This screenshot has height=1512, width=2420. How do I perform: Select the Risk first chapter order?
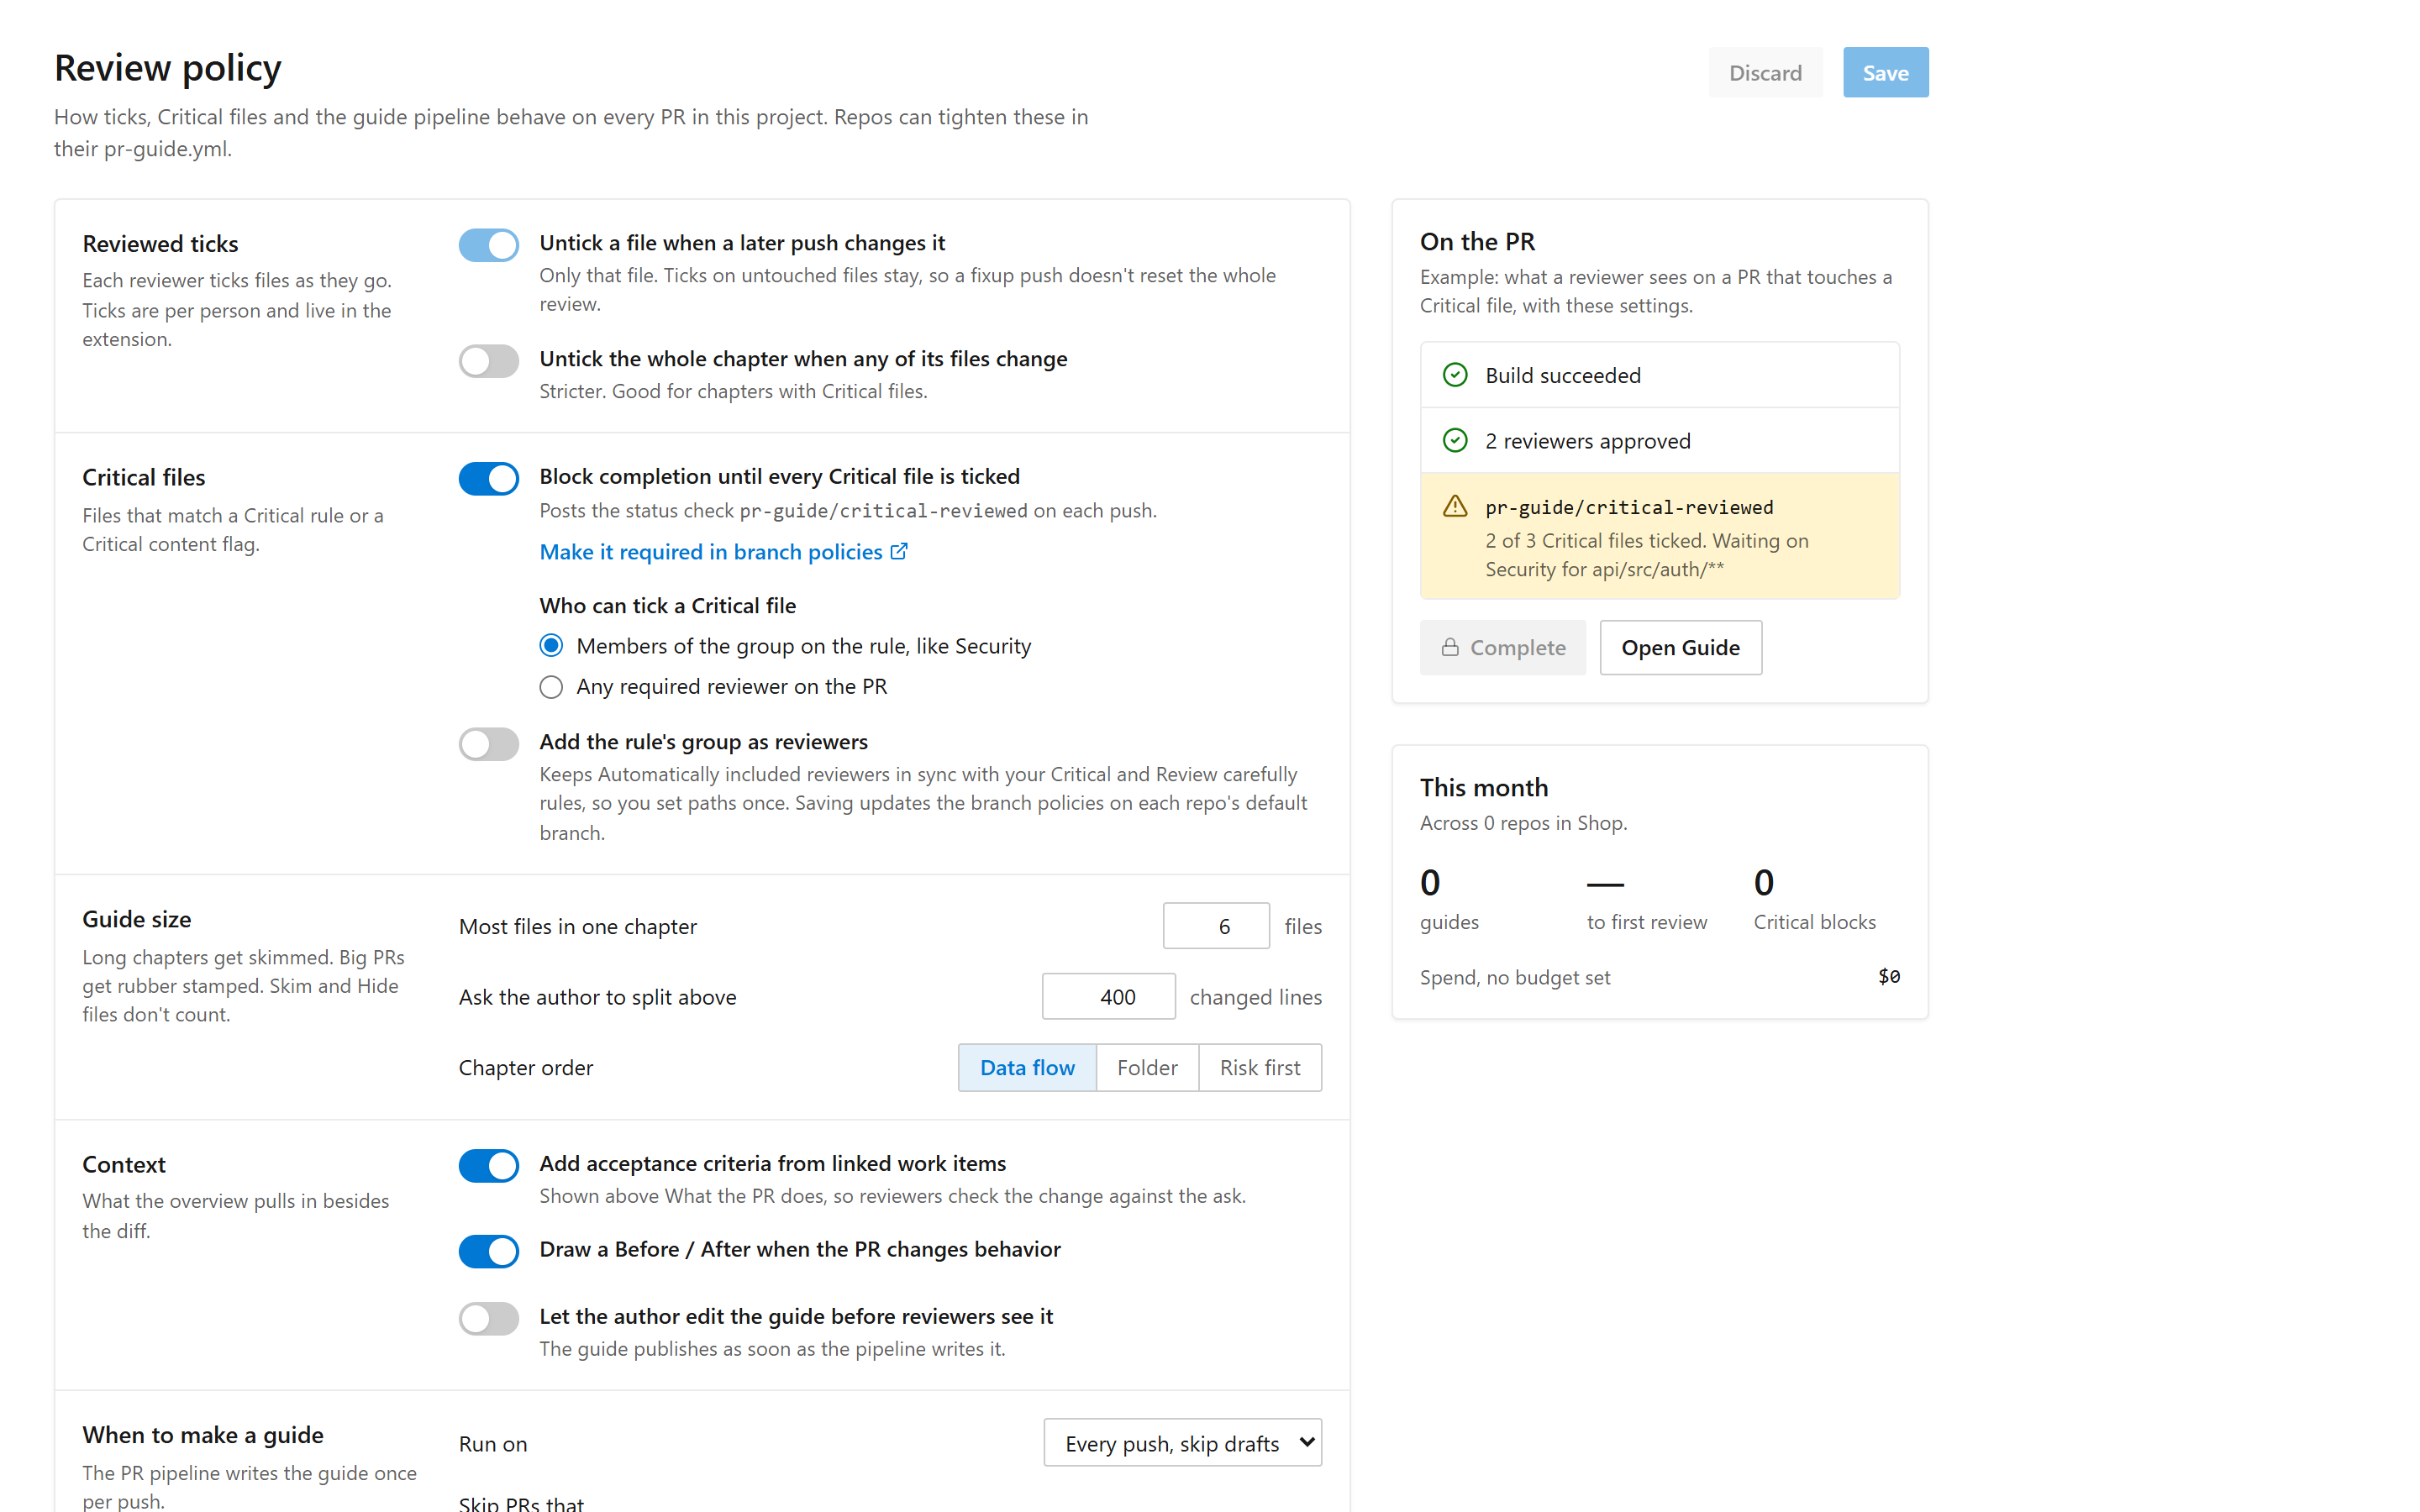tap(1260, 1068)
